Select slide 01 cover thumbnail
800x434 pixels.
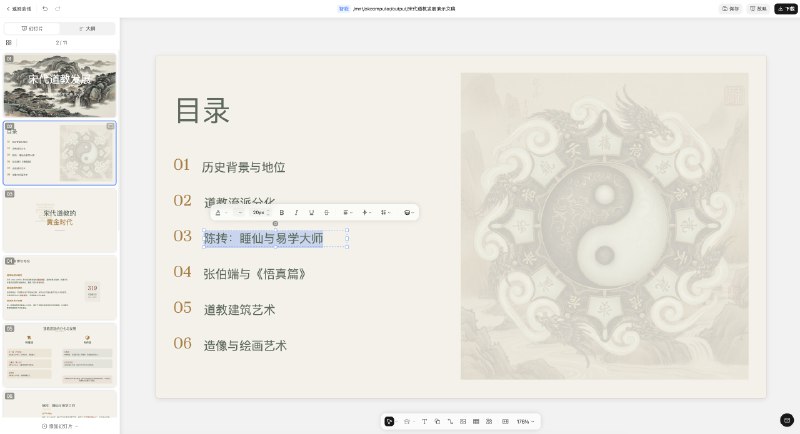point(60,85)
